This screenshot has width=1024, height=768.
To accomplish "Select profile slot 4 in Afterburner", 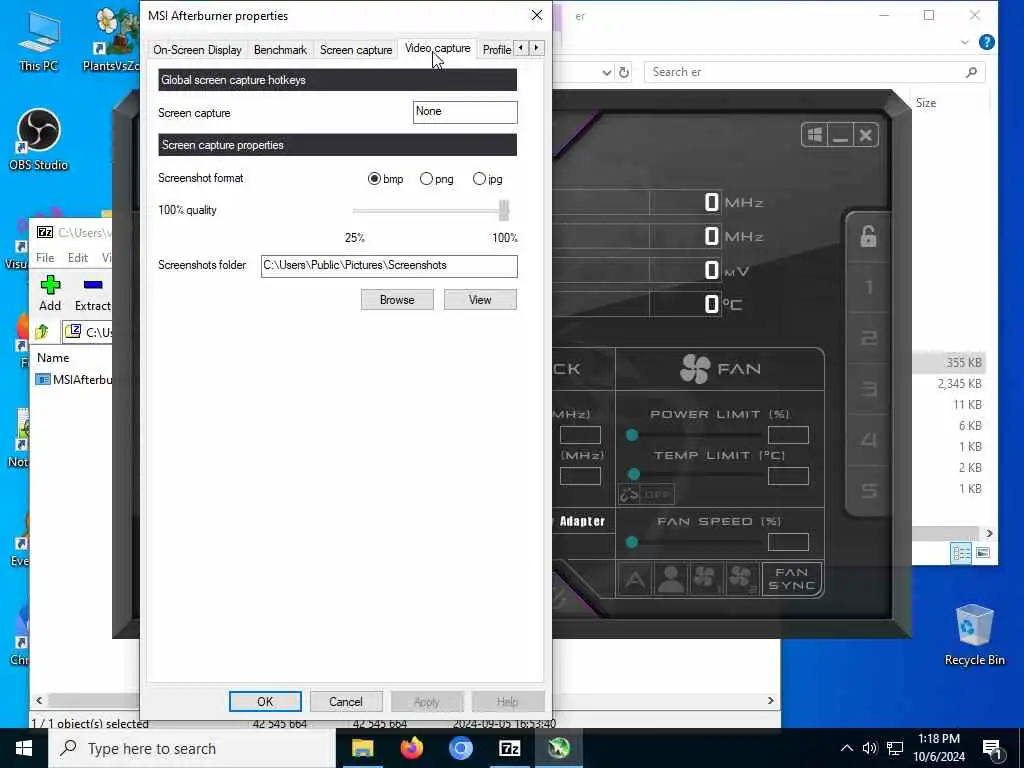I will pyautogui.click(x=869, y=440).
